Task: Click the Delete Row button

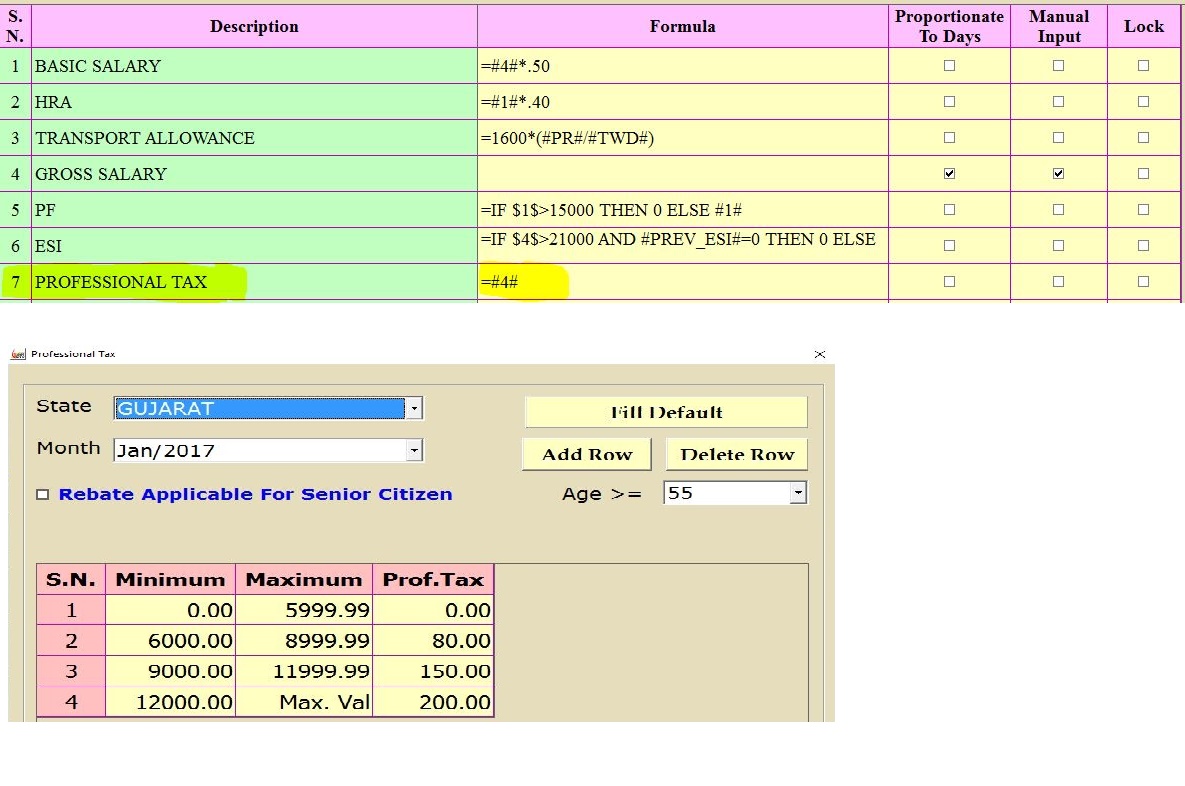Action: tap(736, 454)
